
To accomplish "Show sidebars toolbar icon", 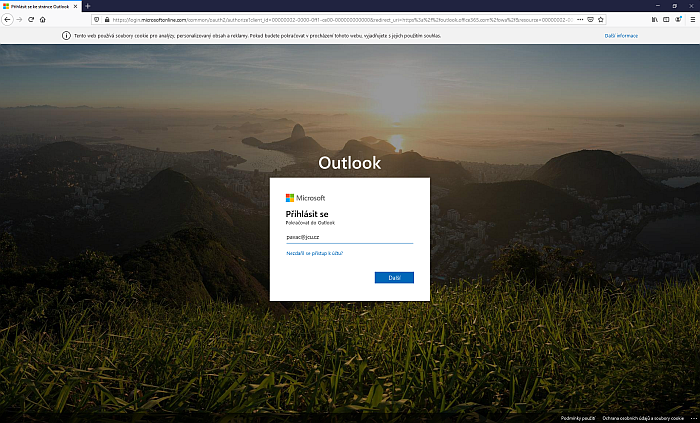I will pos(666,20).
